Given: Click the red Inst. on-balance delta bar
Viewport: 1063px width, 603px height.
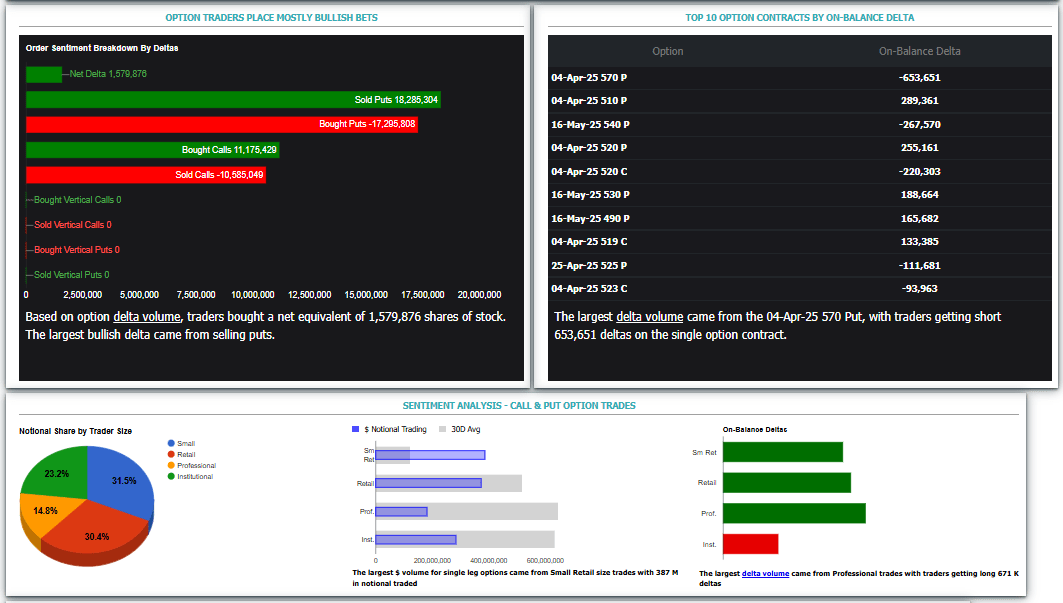Looking at the screenshot, I should (750, 544).
